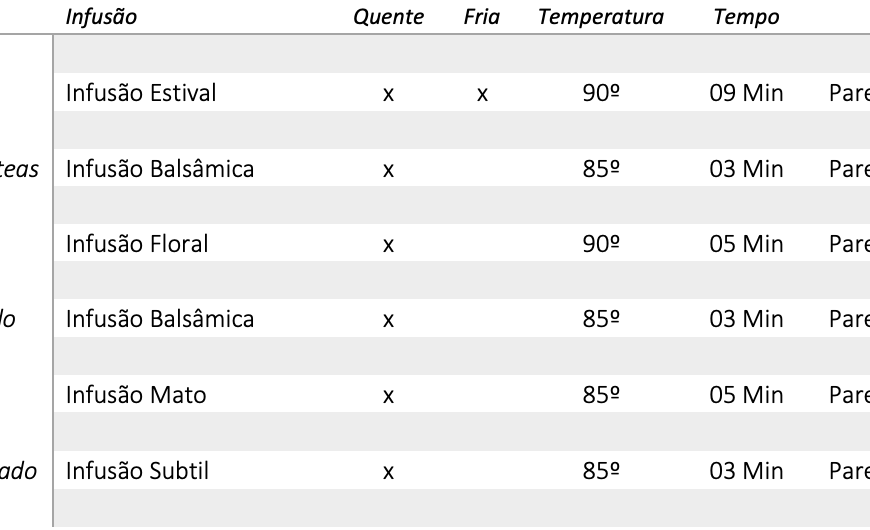Select the Infusão Subtil cell
The image size is (870, 530).
(137, 470)
